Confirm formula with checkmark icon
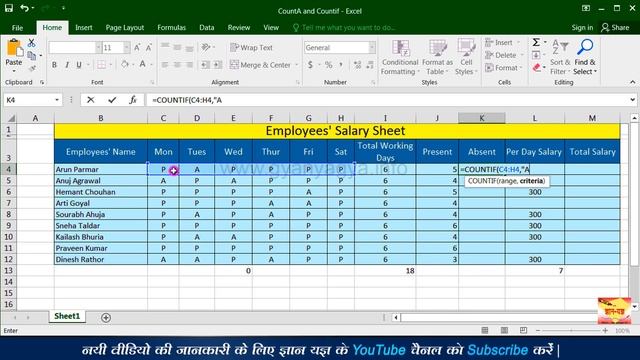Image resolution: width=640 pixels, height=360 pixels. tap(112, 100)
